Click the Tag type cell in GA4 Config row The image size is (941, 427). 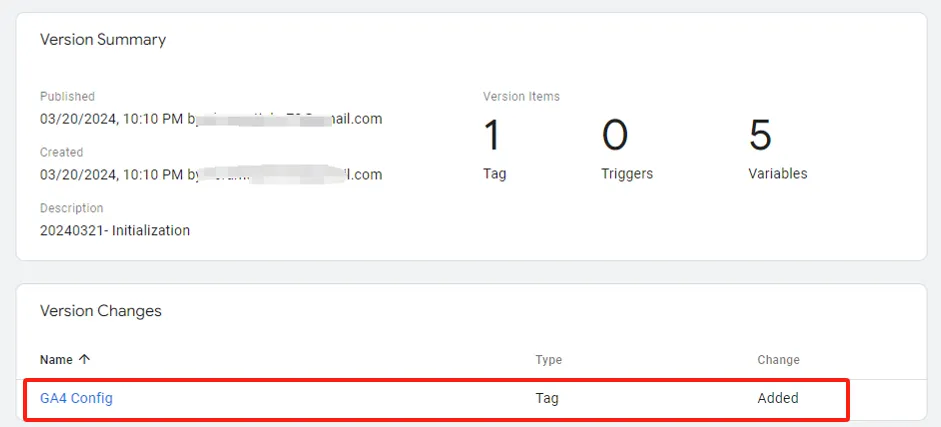547,398
